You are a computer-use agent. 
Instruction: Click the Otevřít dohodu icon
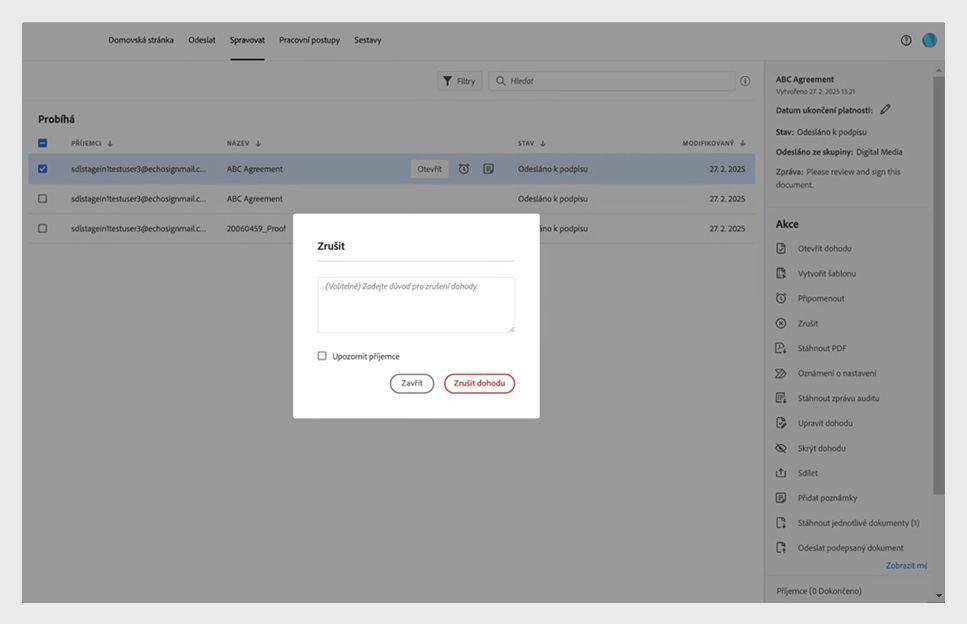click(x=781, y=248)
